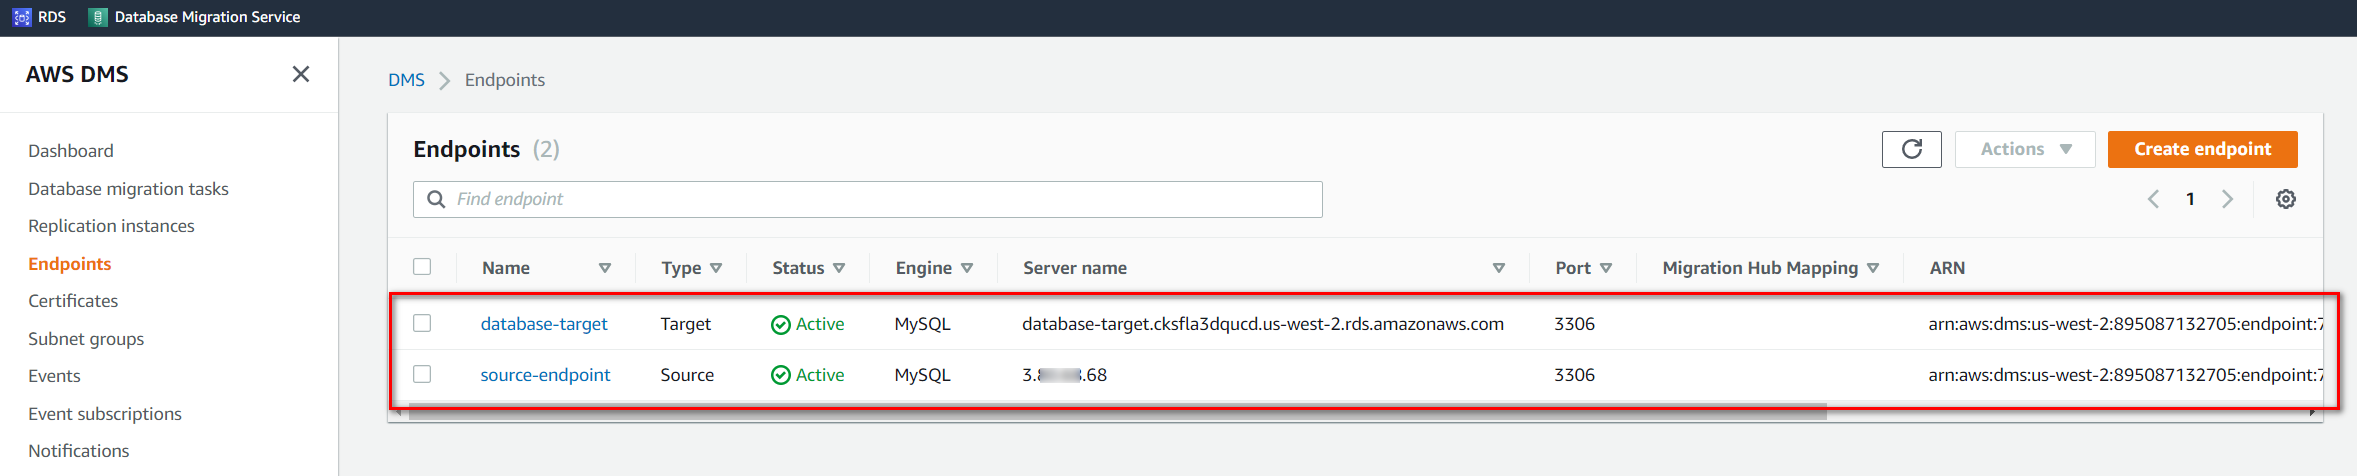Open Dashboard in the sidebar

click(71, 151)
